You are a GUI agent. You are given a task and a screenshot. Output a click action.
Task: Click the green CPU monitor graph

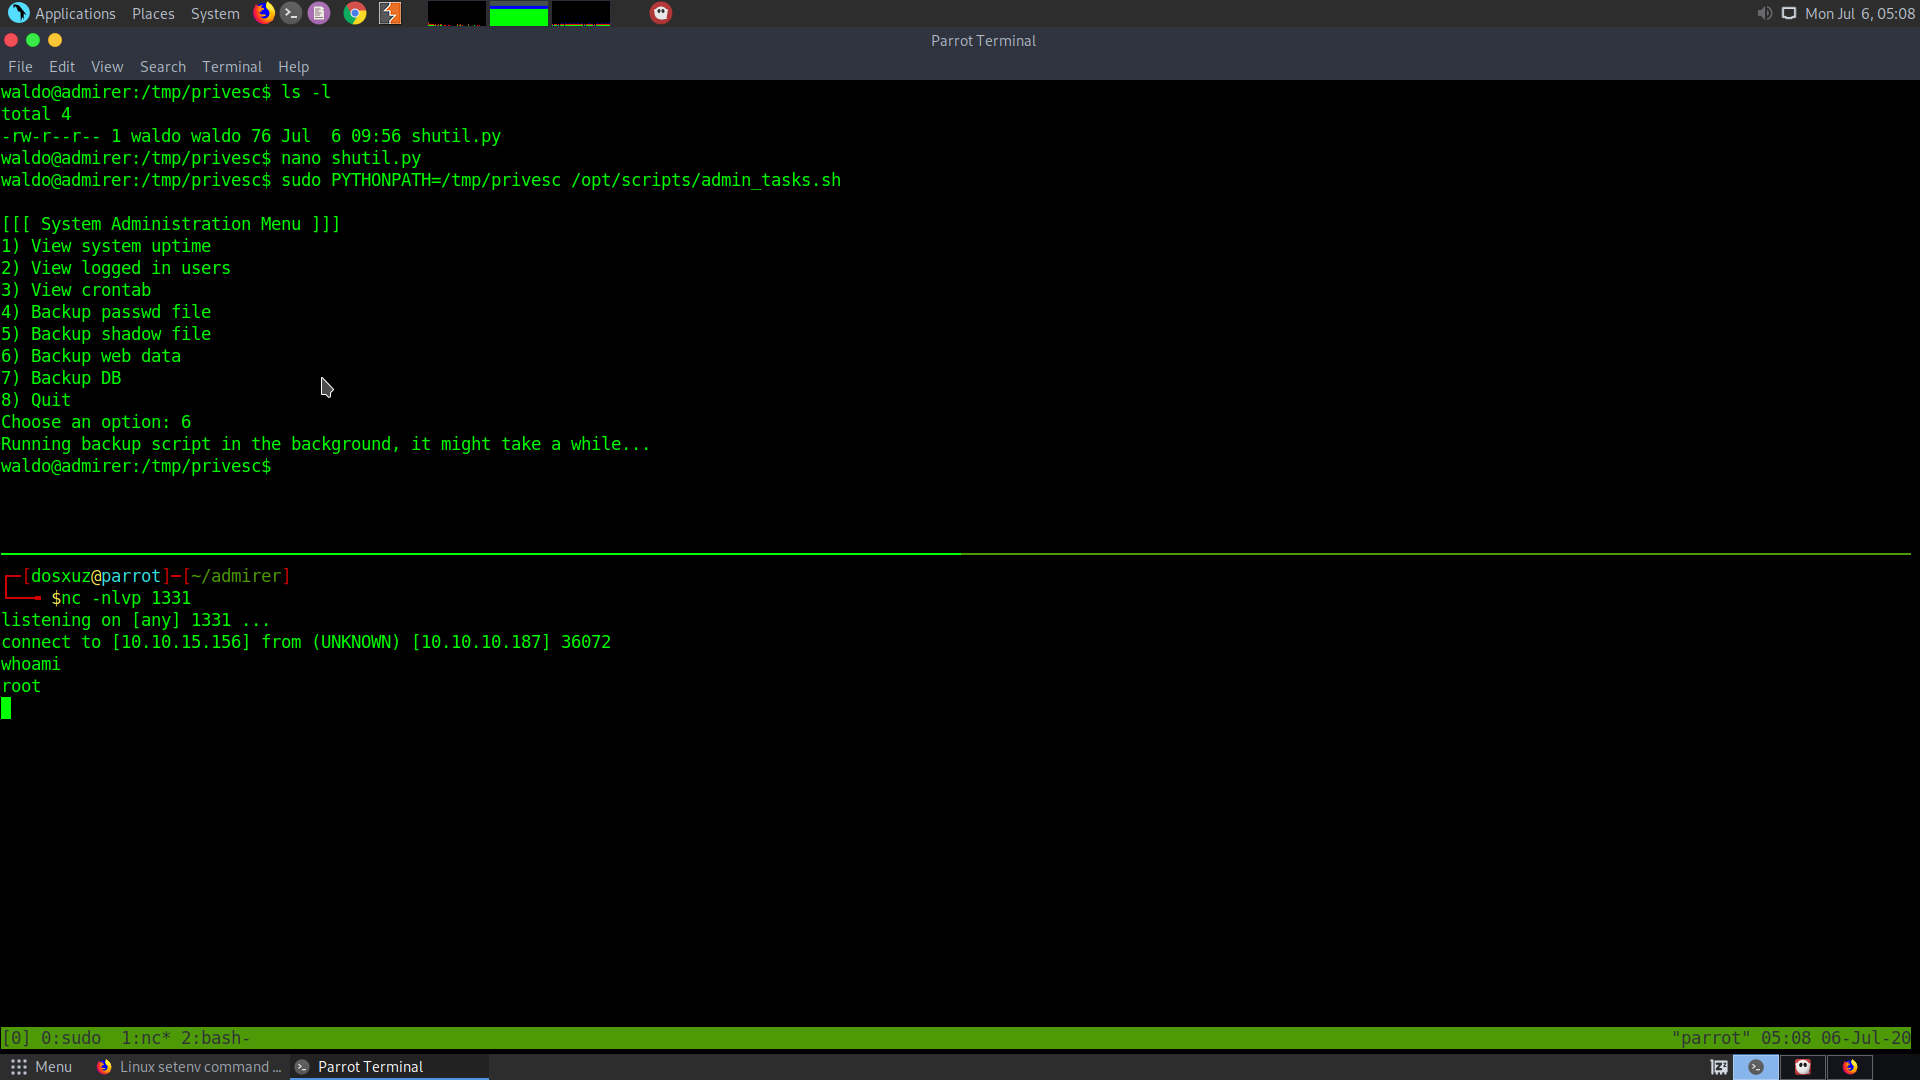518,14
